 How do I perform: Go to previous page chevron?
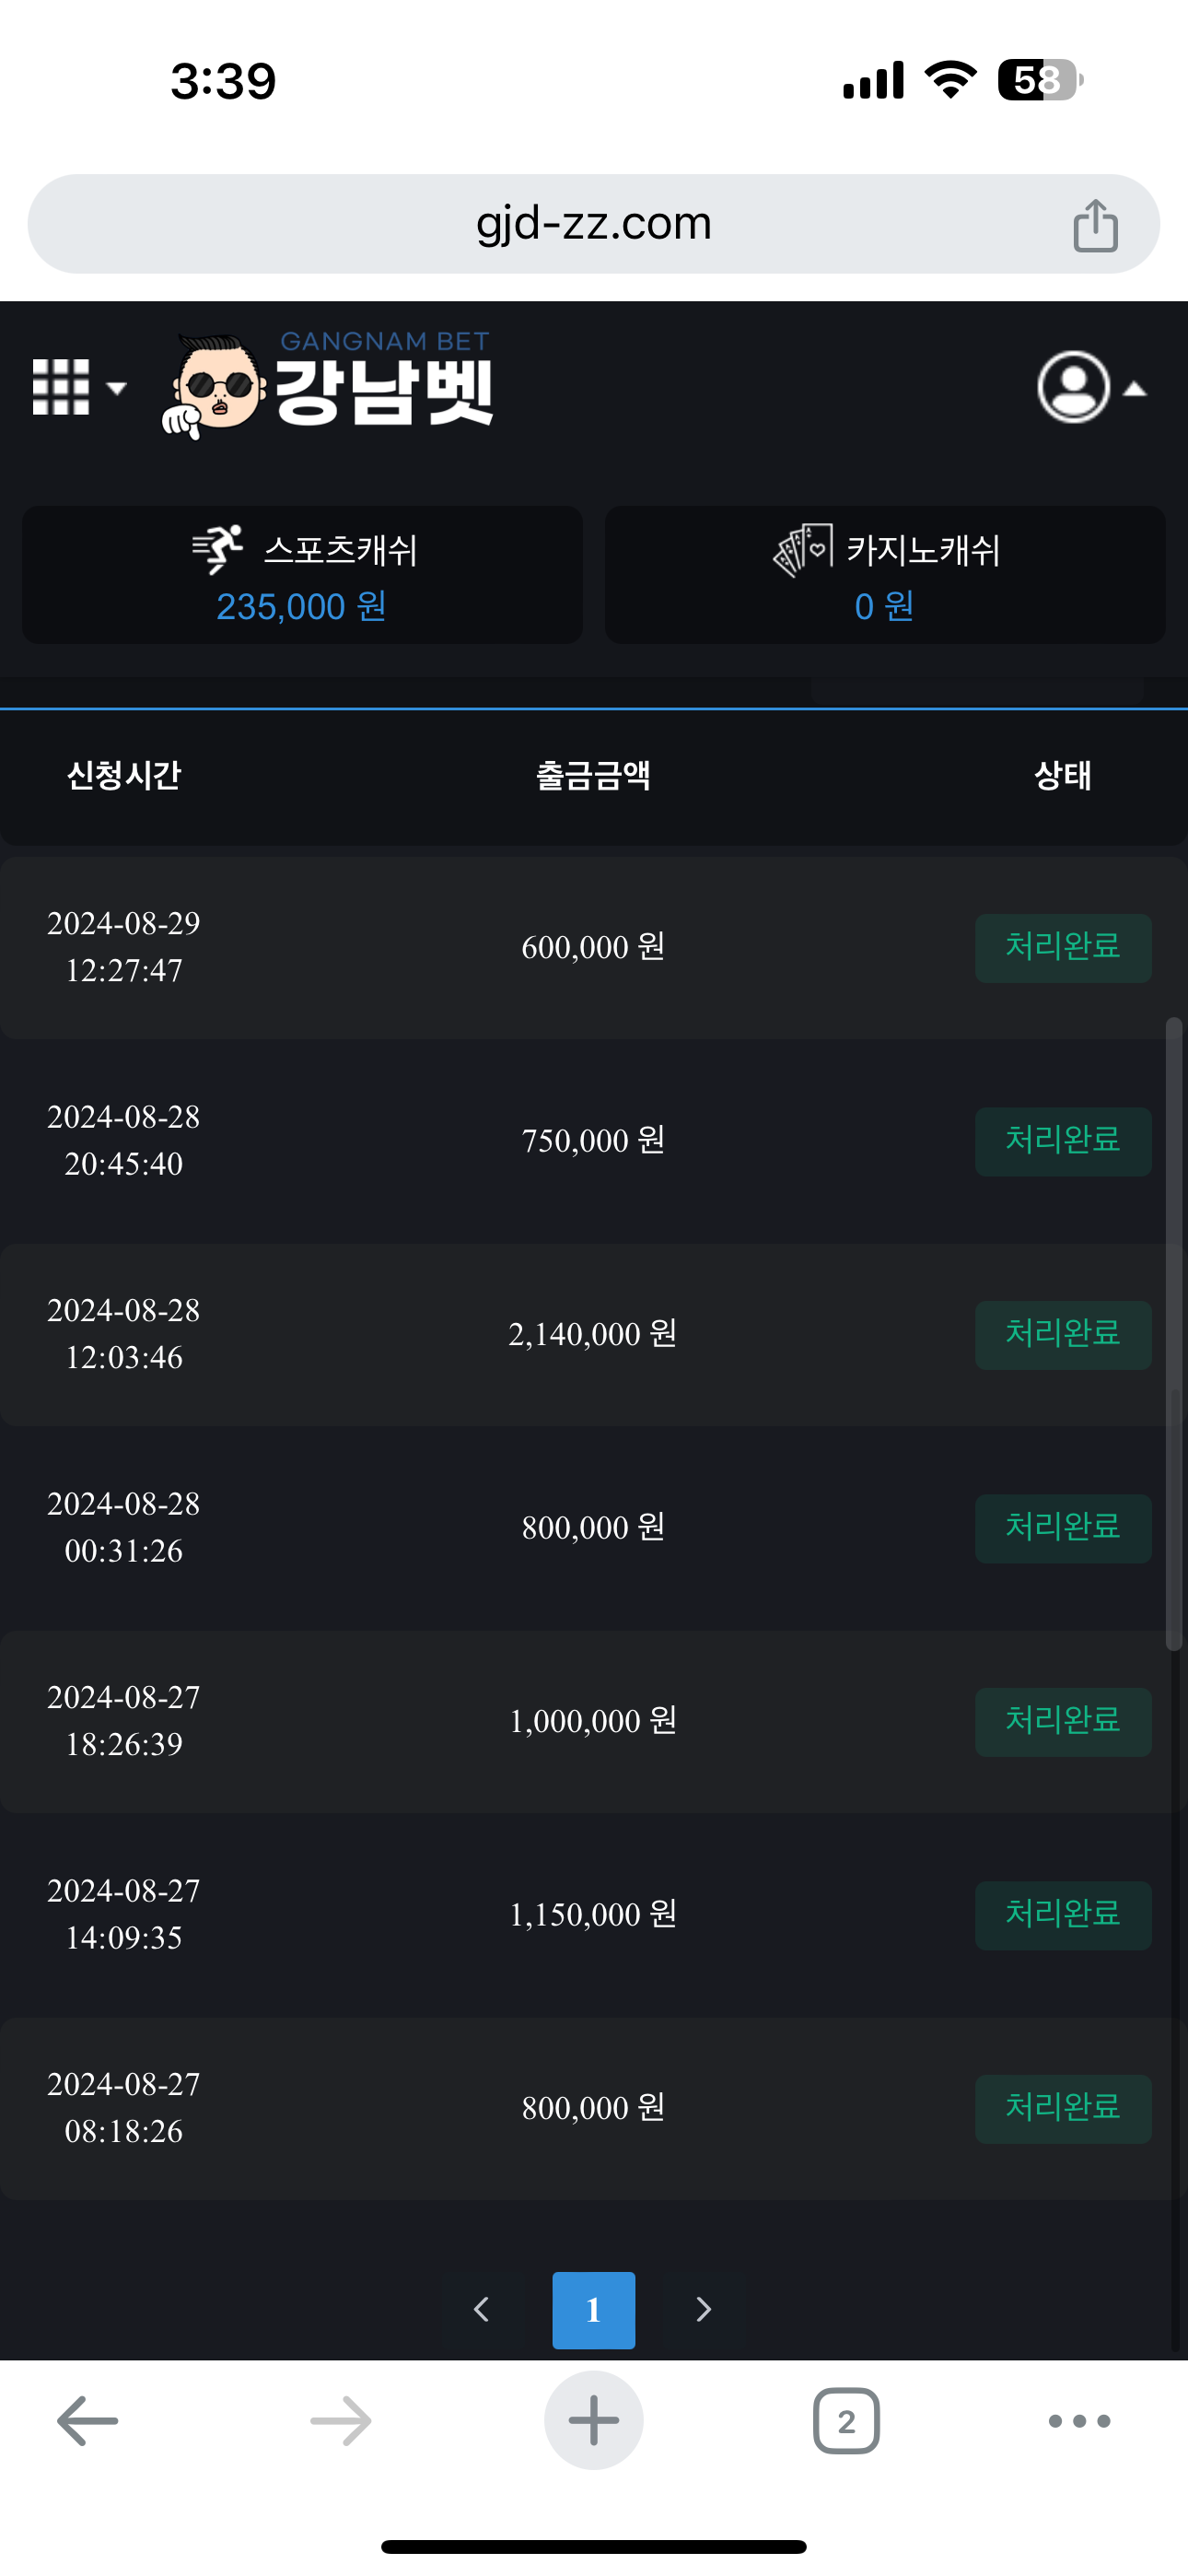[482, 2309]
